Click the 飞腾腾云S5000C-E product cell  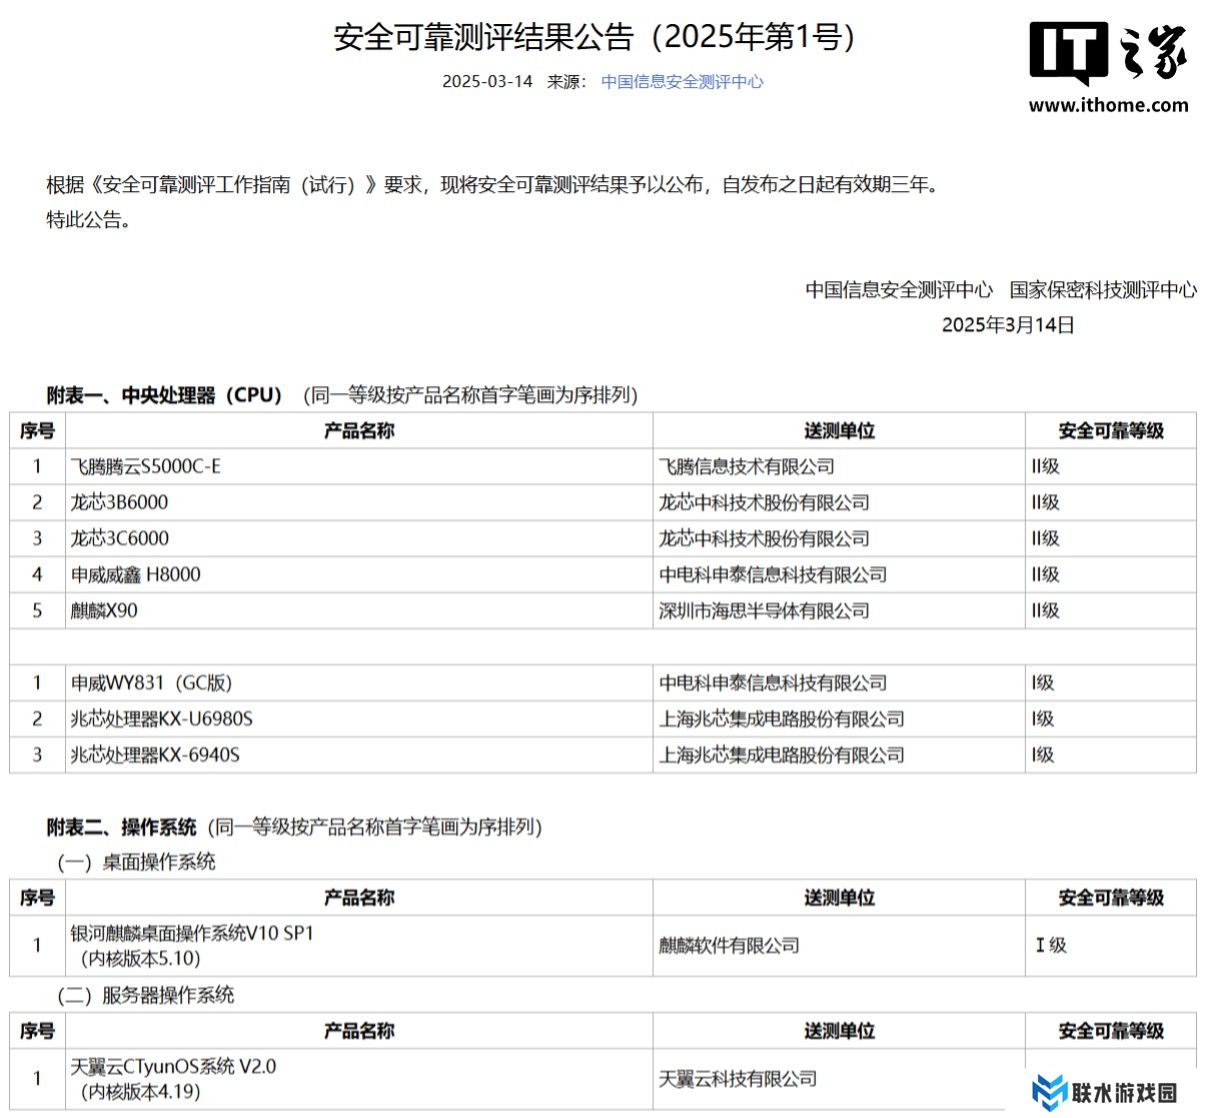coord(146,467)
